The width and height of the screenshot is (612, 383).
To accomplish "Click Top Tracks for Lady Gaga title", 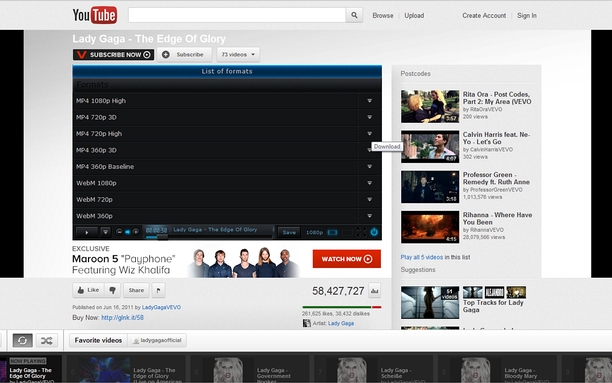I will tap(493, 306).
